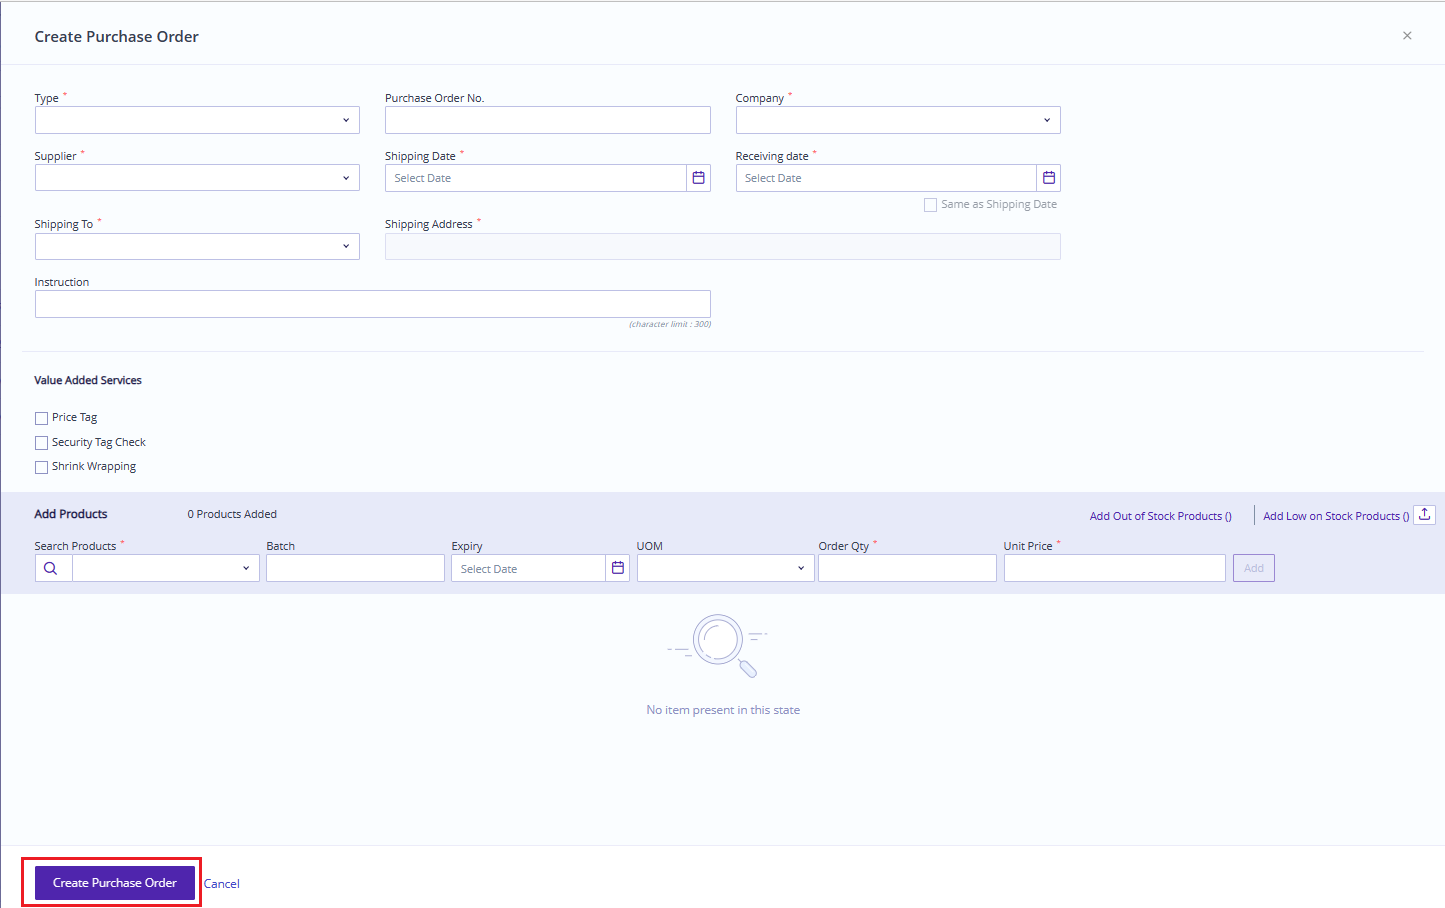Open the Receiving date calendar picker
The image size is (1445, 908).
click(x=1048, y=177)
